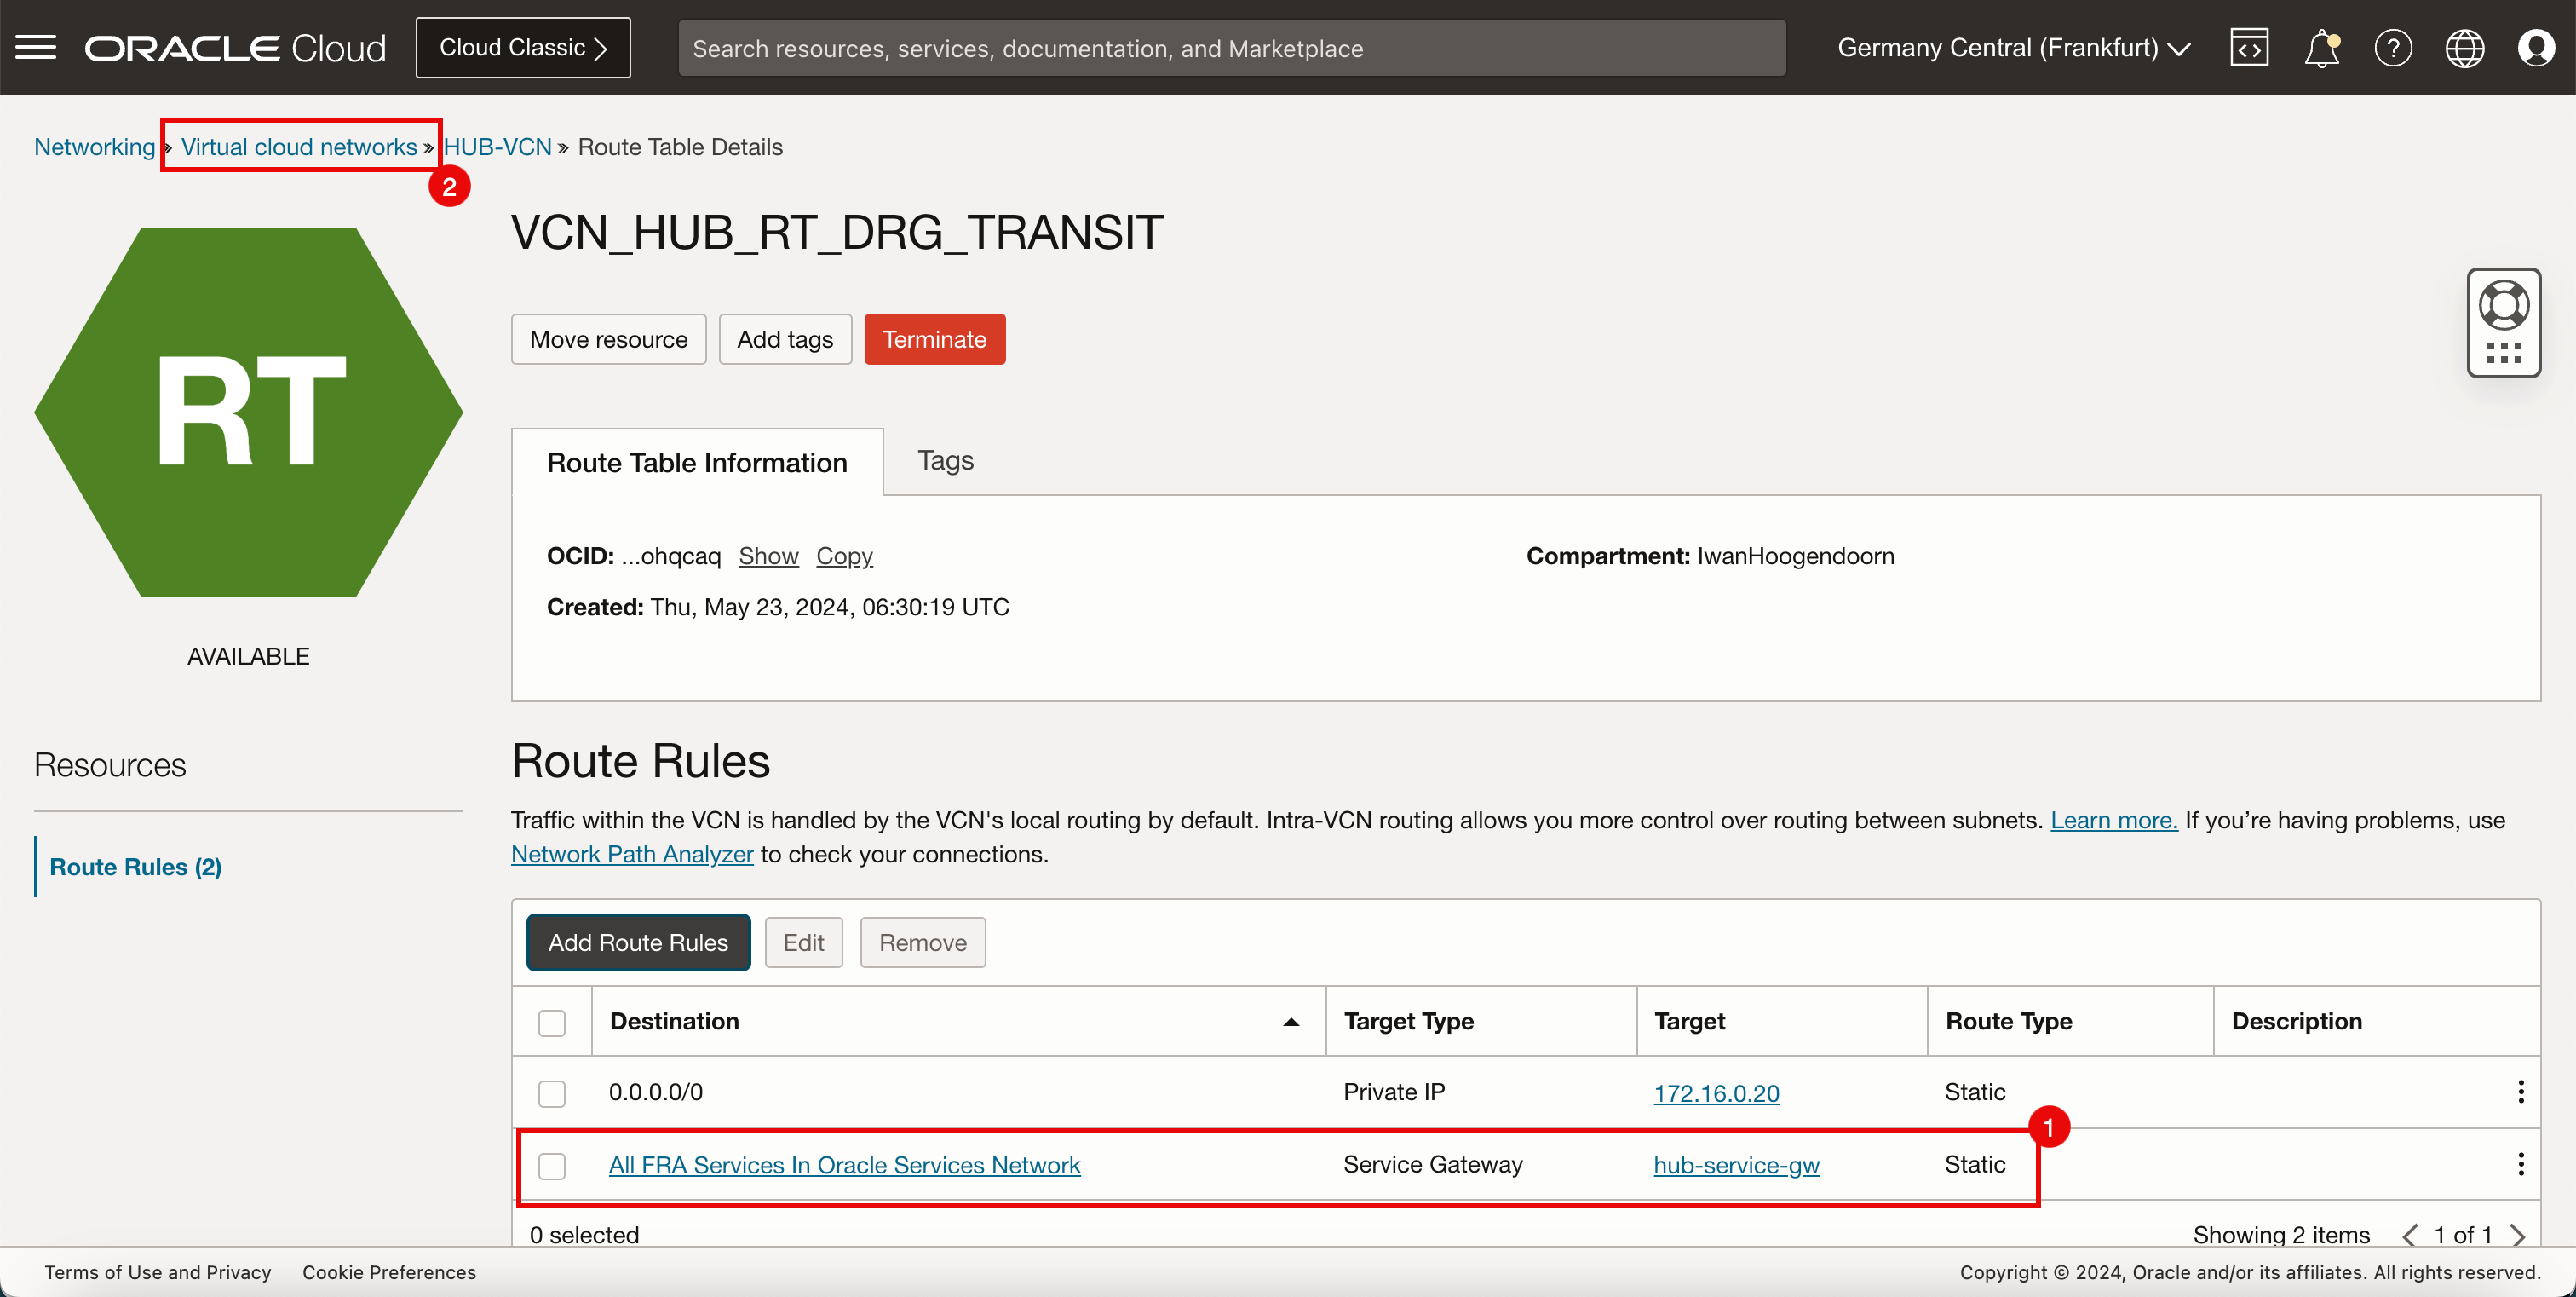The height and width of the screenshot is (1297, 2576).
Task: Expand Cloud Classic navigation dropdown
Action: tap(522, 46)
